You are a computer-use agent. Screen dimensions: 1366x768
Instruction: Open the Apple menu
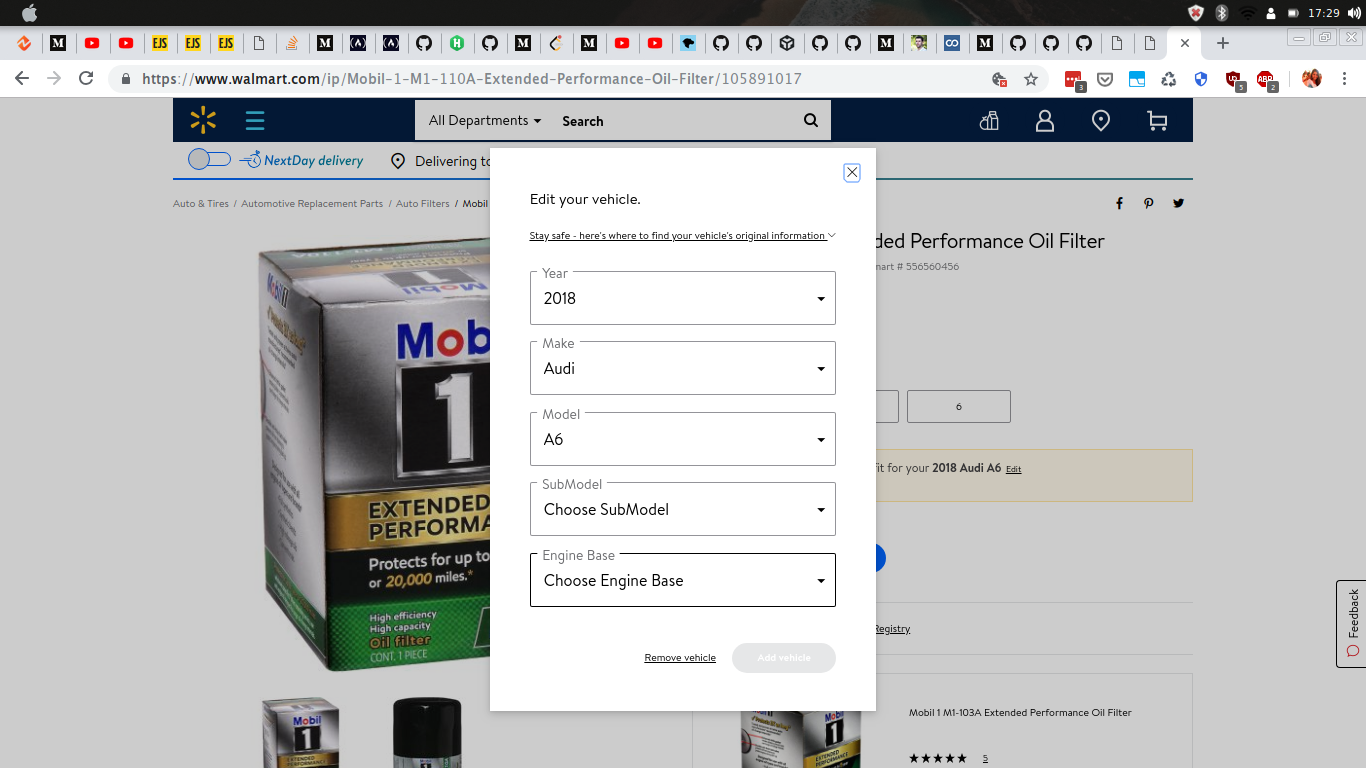(29, 13)
